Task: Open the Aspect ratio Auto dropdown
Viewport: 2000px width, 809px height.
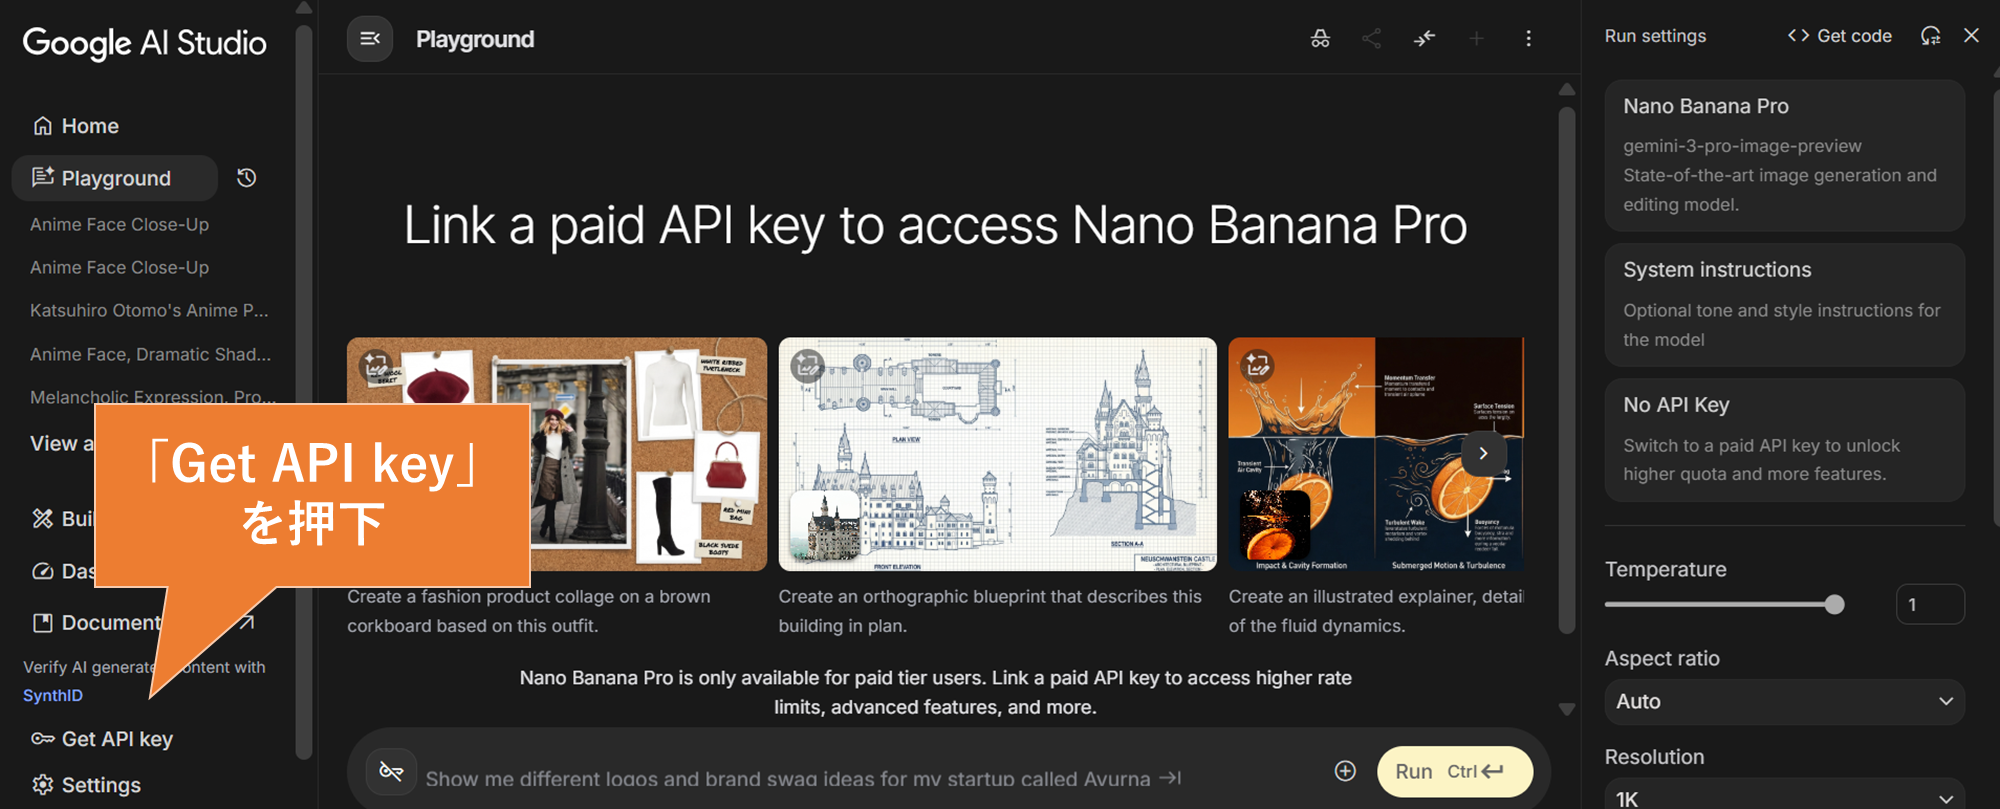Action: pos(1784,702)
